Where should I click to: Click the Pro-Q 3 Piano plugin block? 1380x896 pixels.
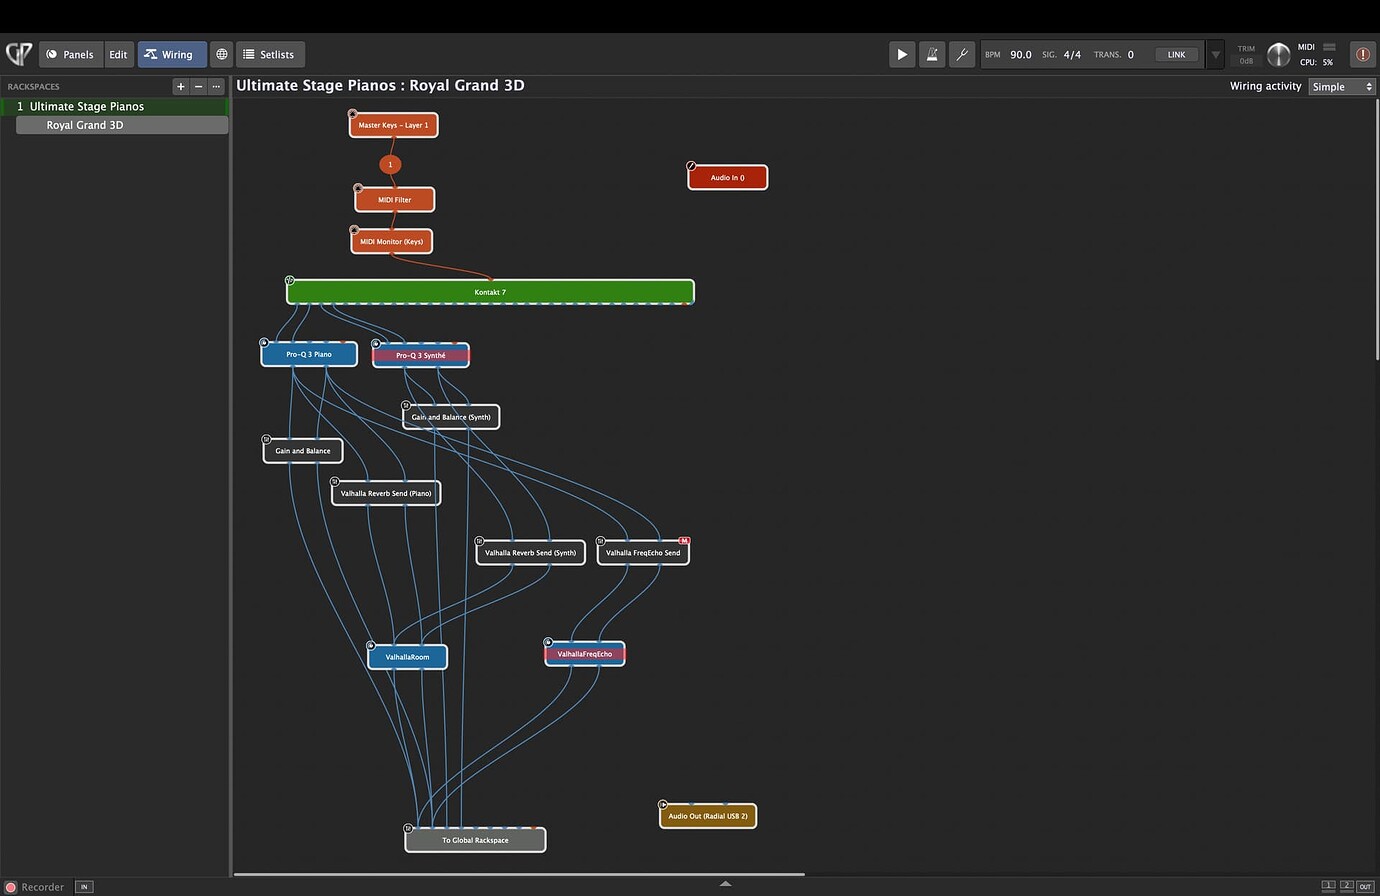(x=309, y=354)
